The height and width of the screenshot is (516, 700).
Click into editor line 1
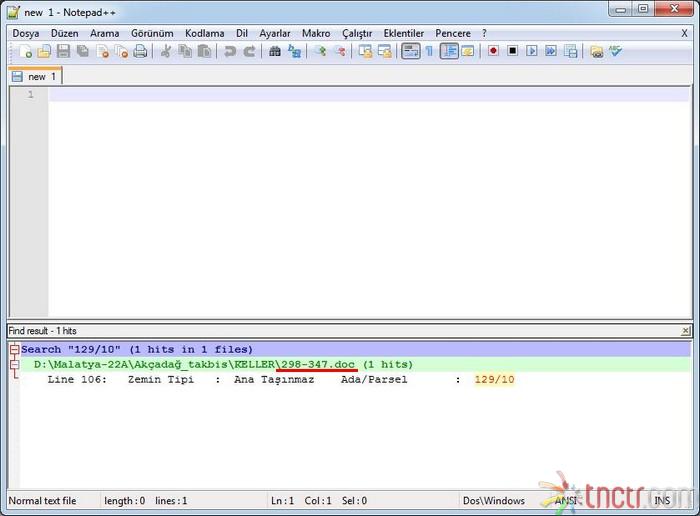coord(369,95)
